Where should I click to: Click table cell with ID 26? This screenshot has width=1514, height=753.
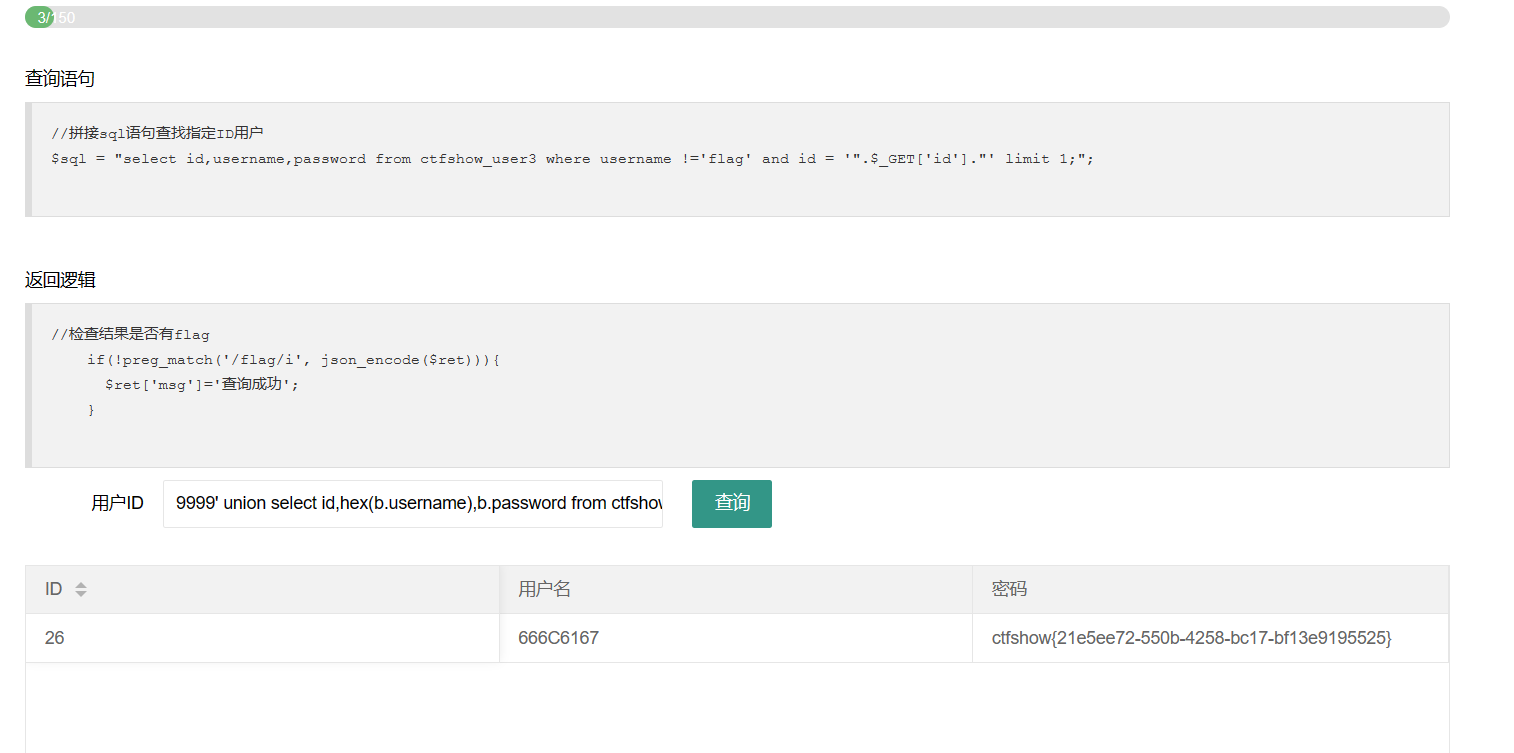pyautogui.click(x=262, y=638)
